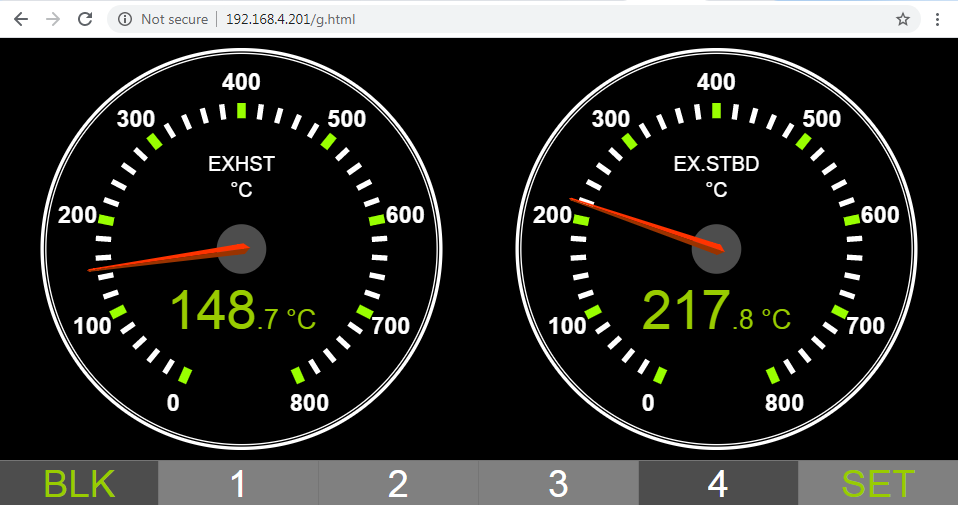Screen dimensions: 958x505
Task: Click the red needle of the EX.STBD gauge
Action: tap(648, 224)
